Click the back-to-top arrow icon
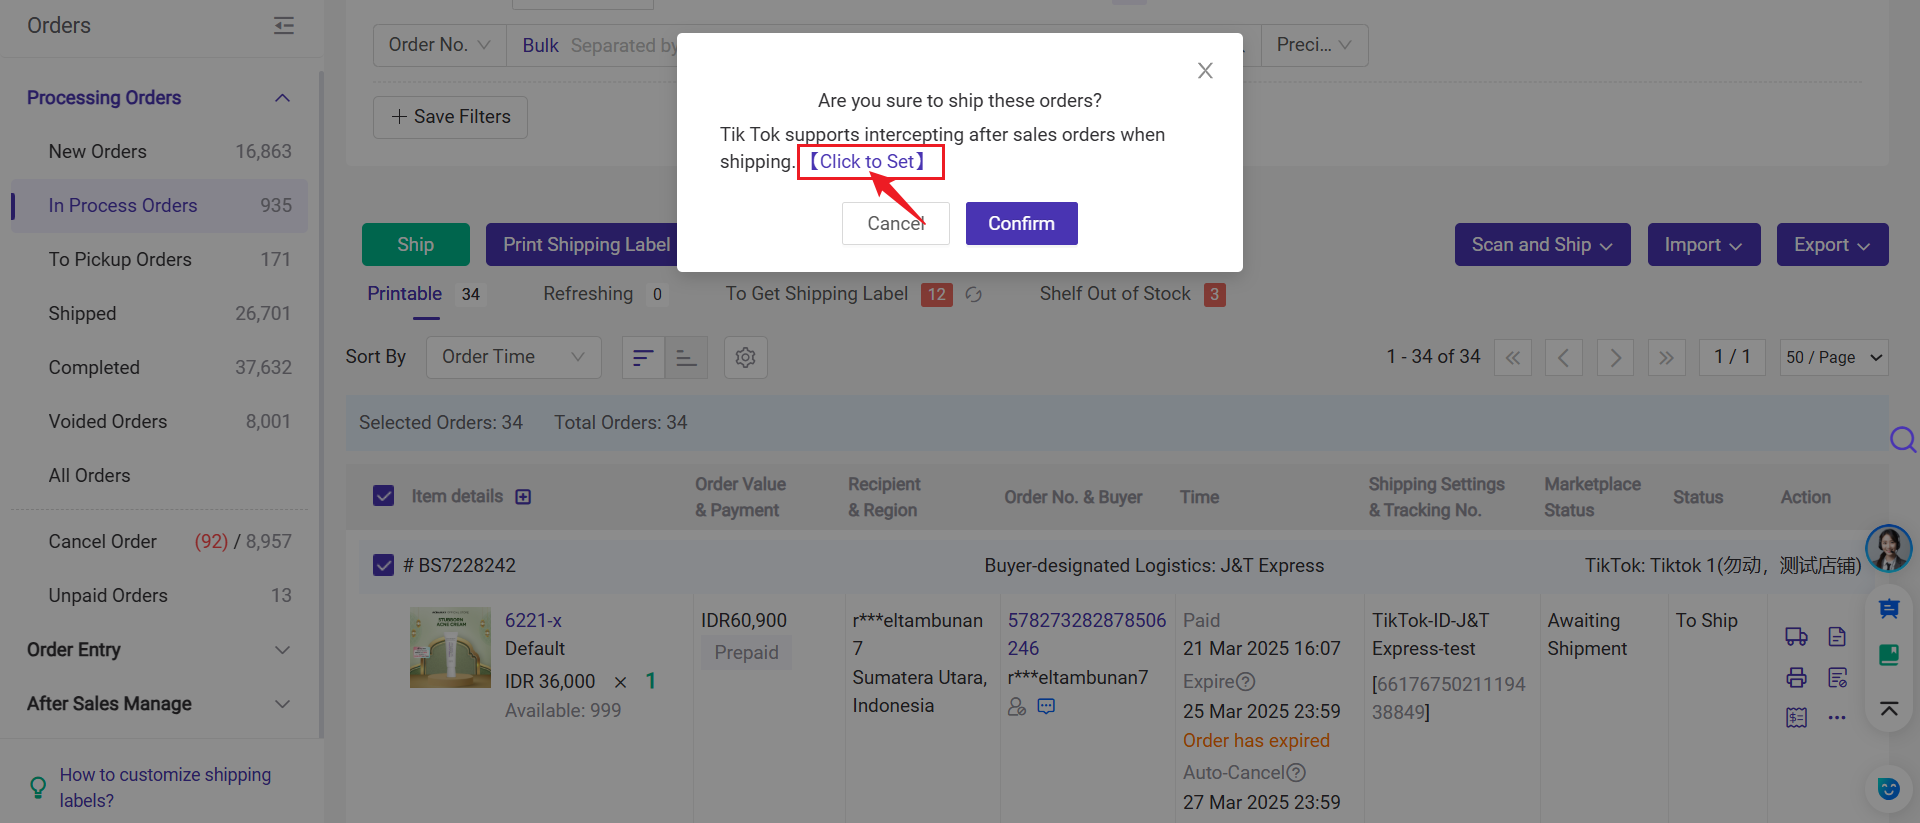Screen dimensions: 1920x823 [1888, 709]
